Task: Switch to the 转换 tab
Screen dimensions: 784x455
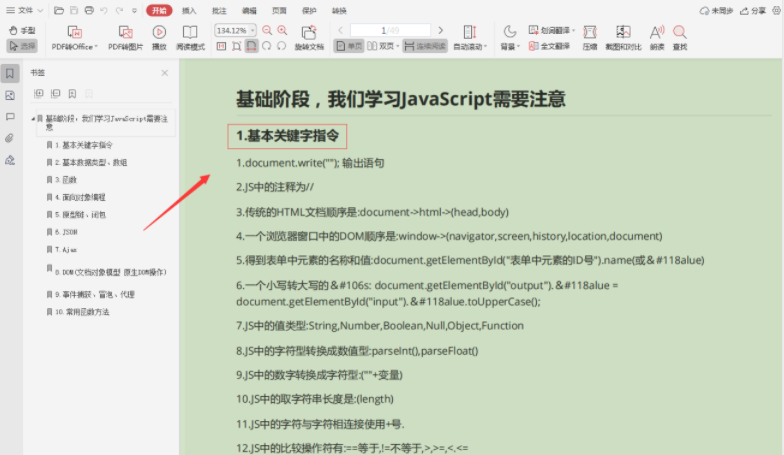Action: (x=339, y=10)
